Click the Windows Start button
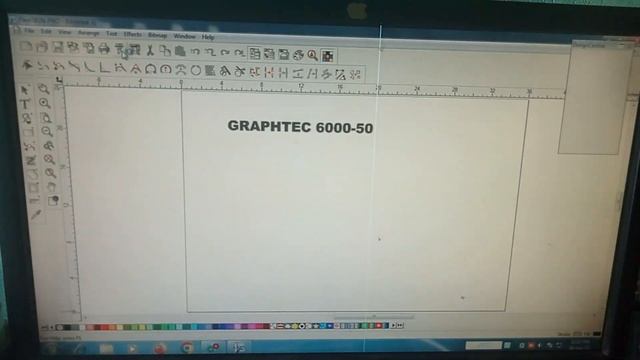 point(51,348)
